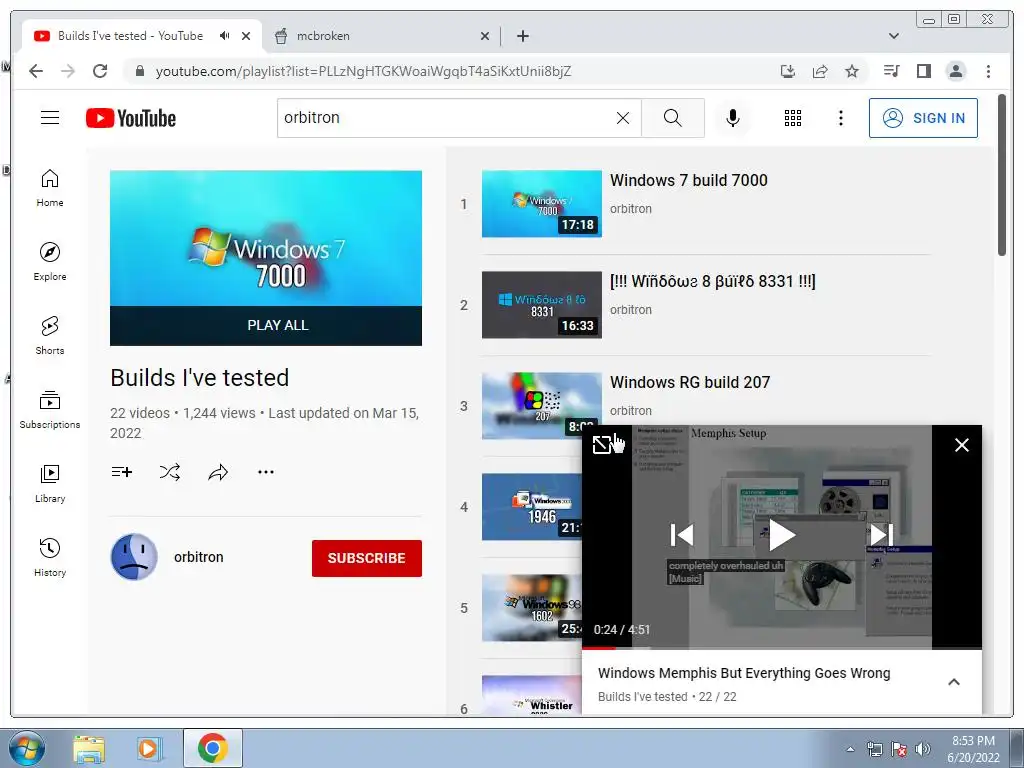Go to Home in sidebar
This screenshot has height=768, width=1024.
(50, 188)
